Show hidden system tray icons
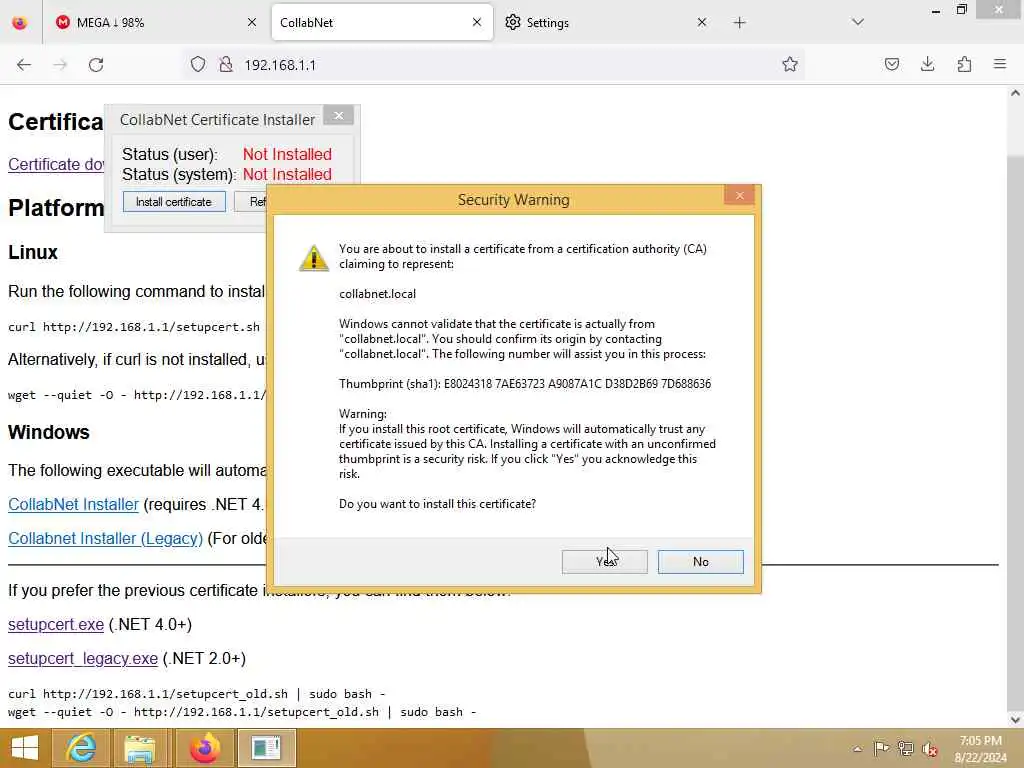This screenshot has height=768, width=1024. (x=857, y=749)
